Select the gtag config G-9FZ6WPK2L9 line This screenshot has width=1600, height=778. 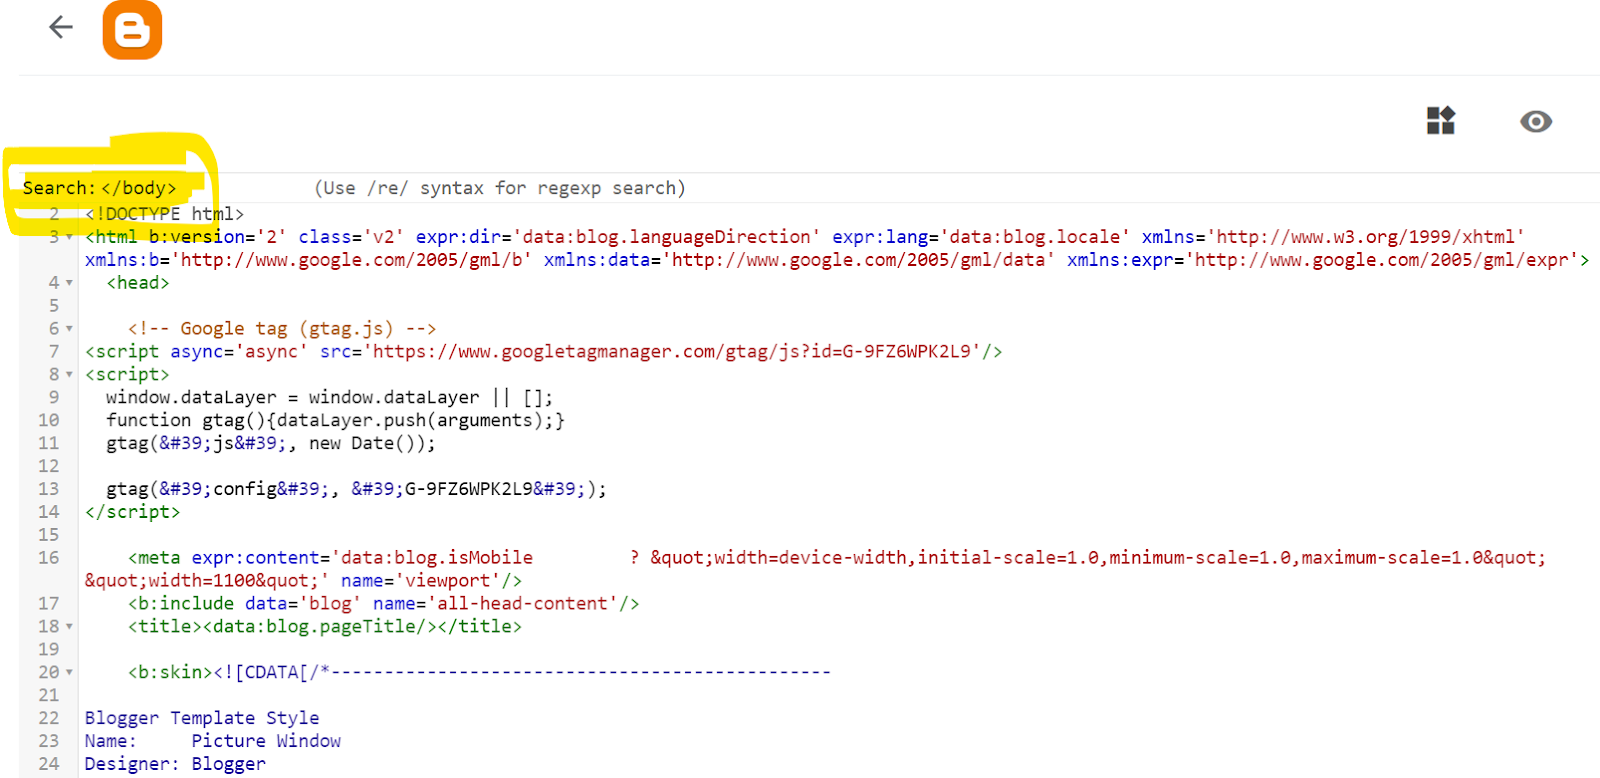pos(356,490)
